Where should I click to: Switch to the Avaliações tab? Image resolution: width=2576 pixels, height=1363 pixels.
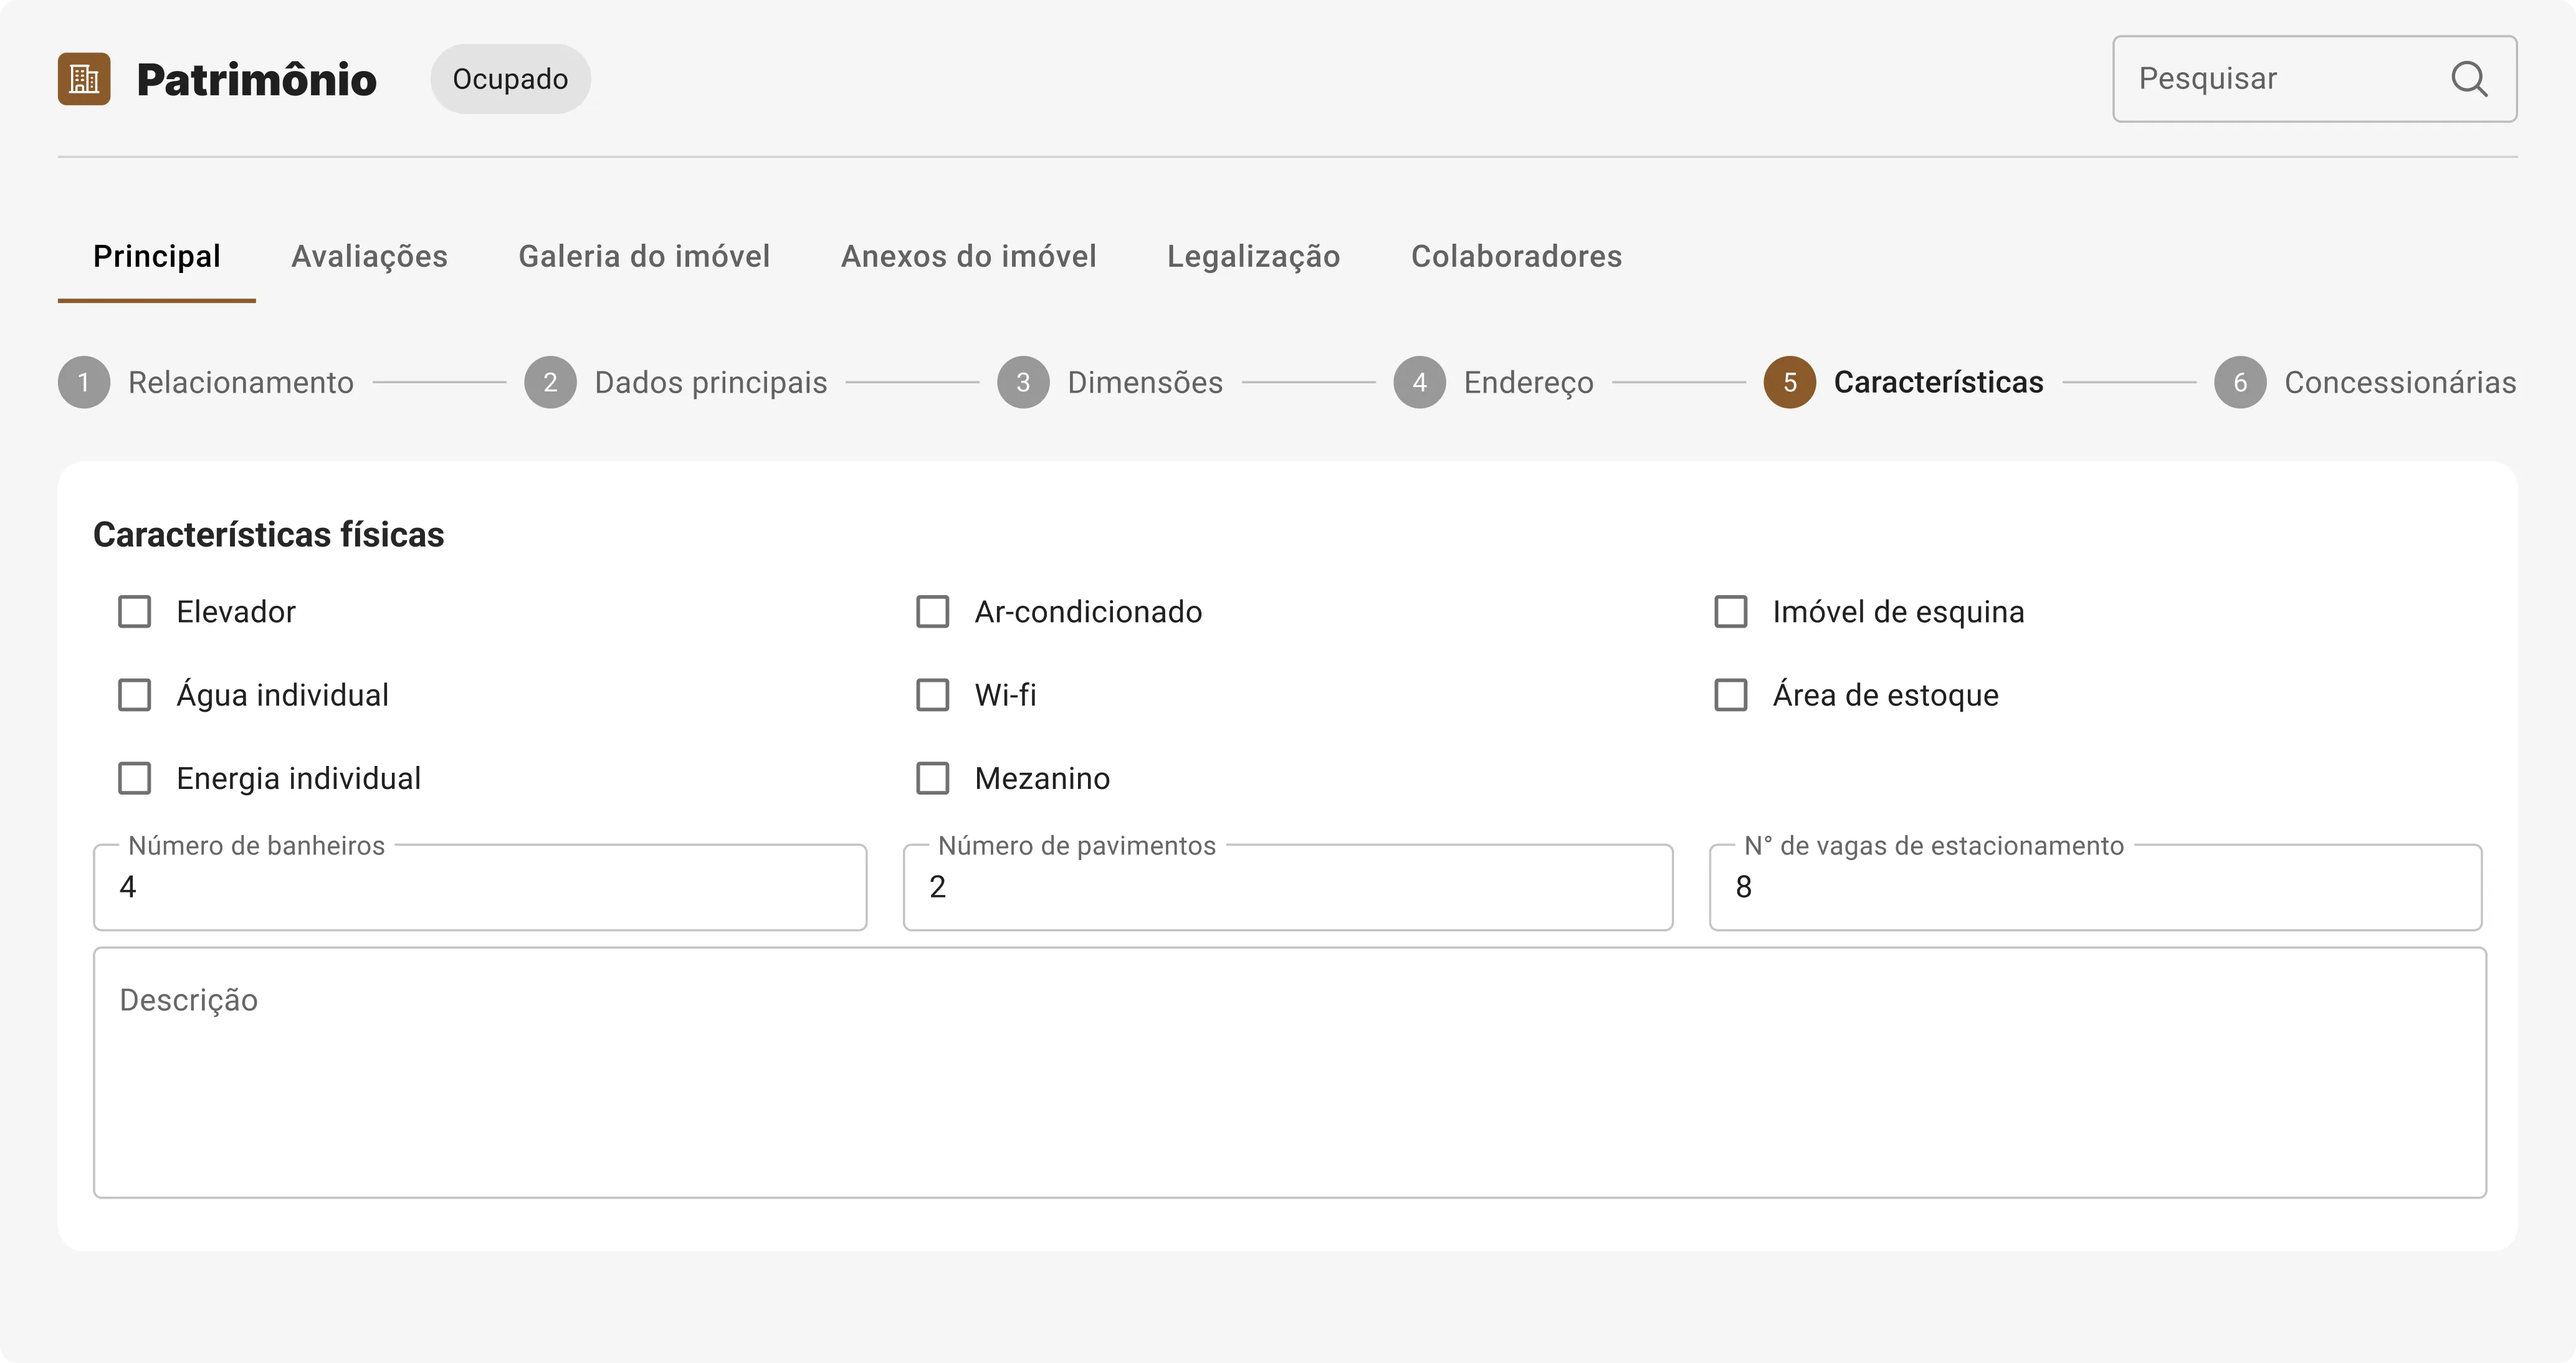click(x=369, y=257)
